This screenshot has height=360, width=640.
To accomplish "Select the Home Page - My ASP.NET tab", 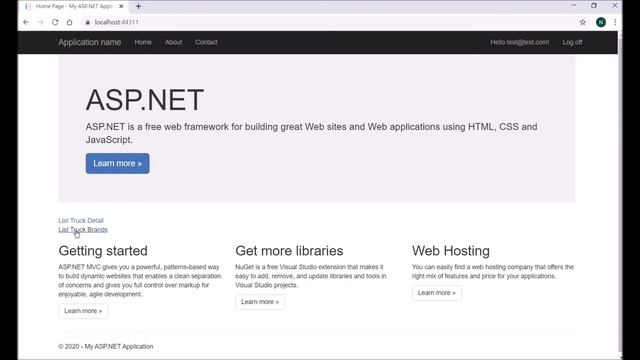I will (x=73, y=6).
